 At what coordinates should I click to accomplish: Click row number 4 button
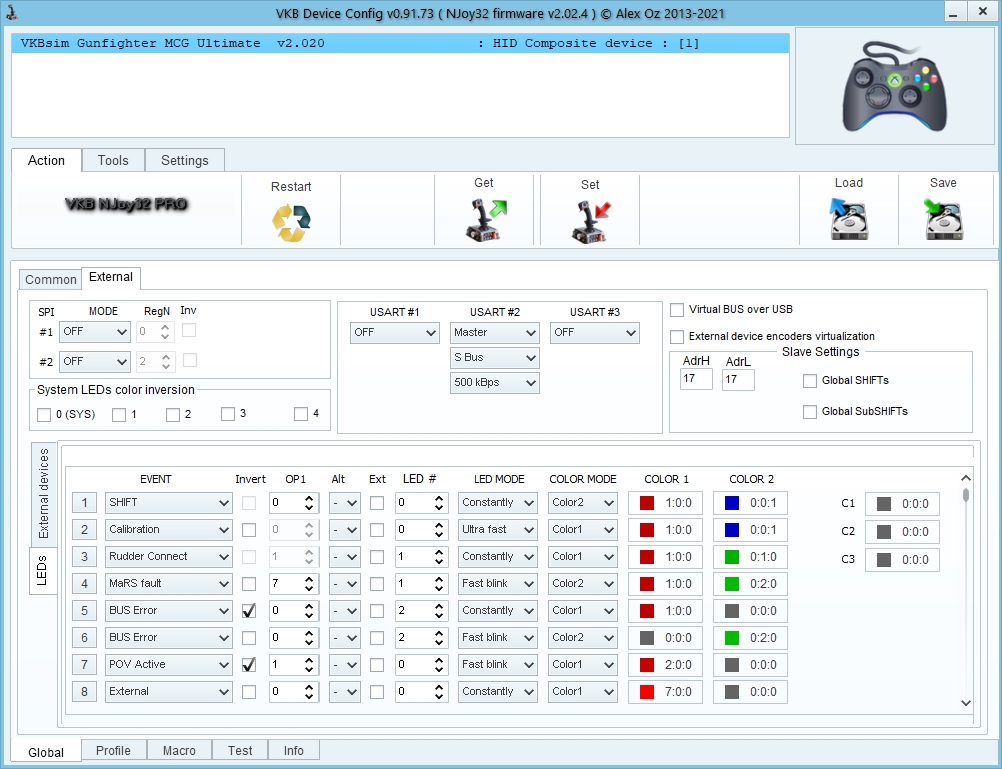pyautogui.click(x=84, y=583)
